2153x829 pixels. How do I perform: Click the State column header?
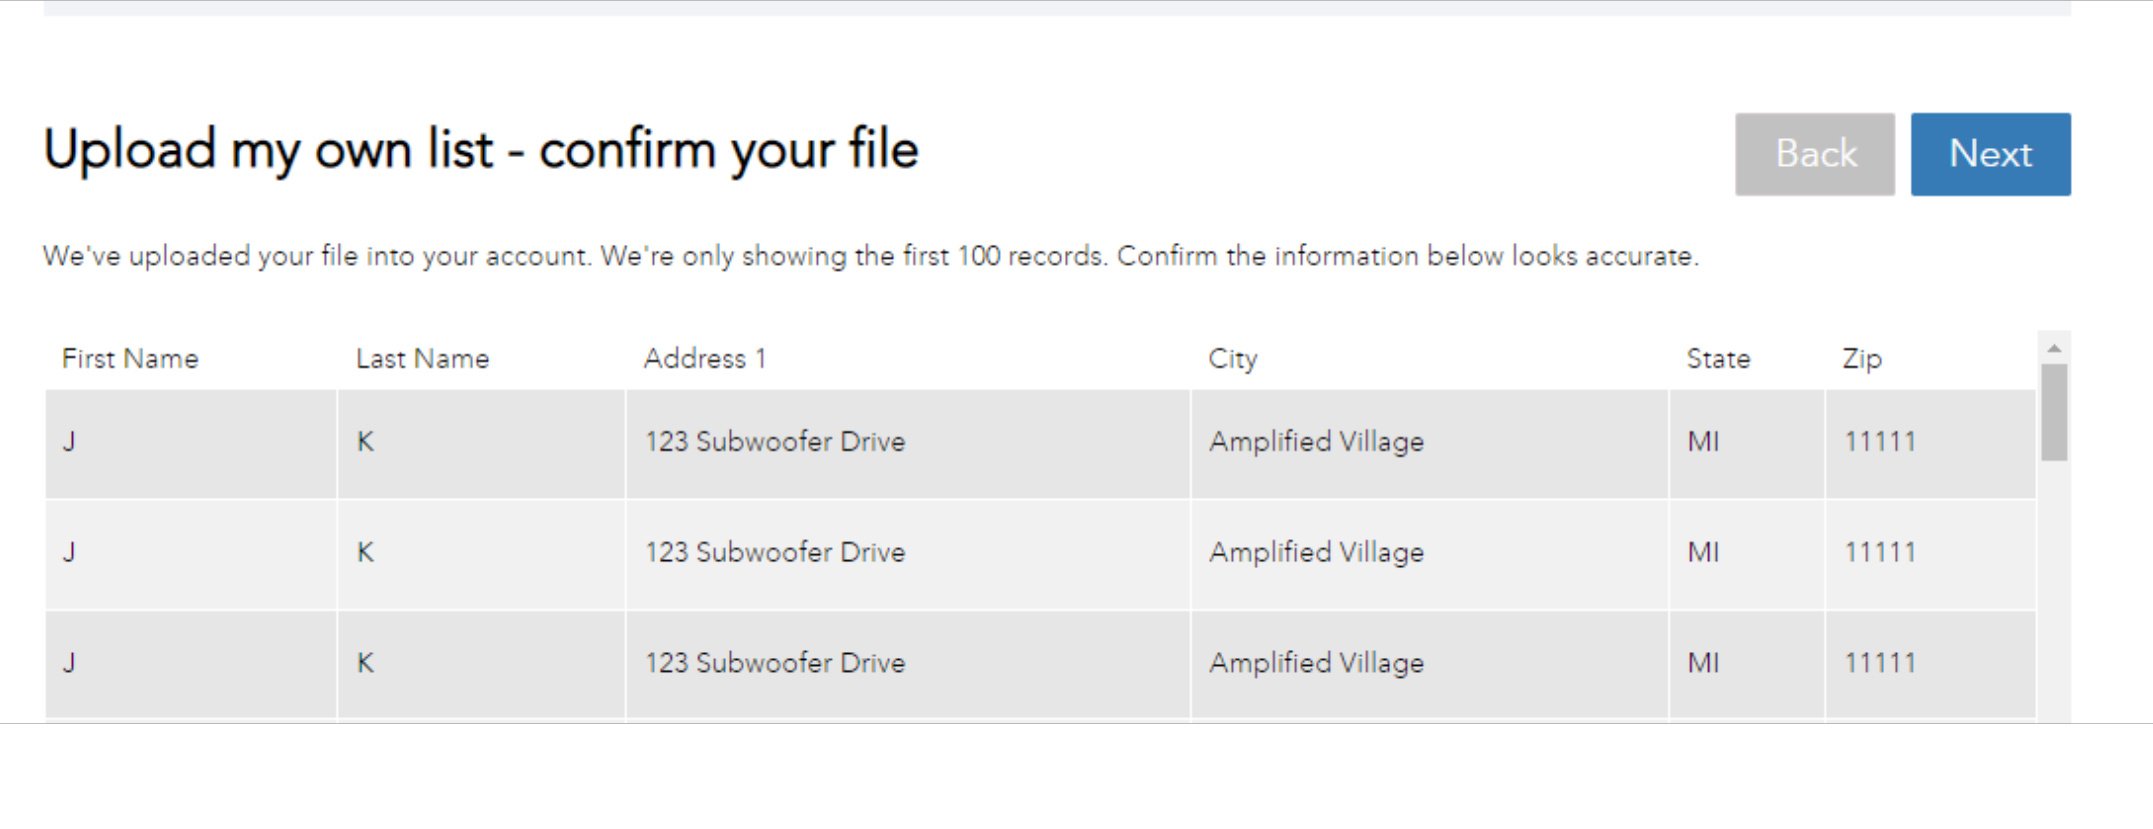tap(1717, 359)
